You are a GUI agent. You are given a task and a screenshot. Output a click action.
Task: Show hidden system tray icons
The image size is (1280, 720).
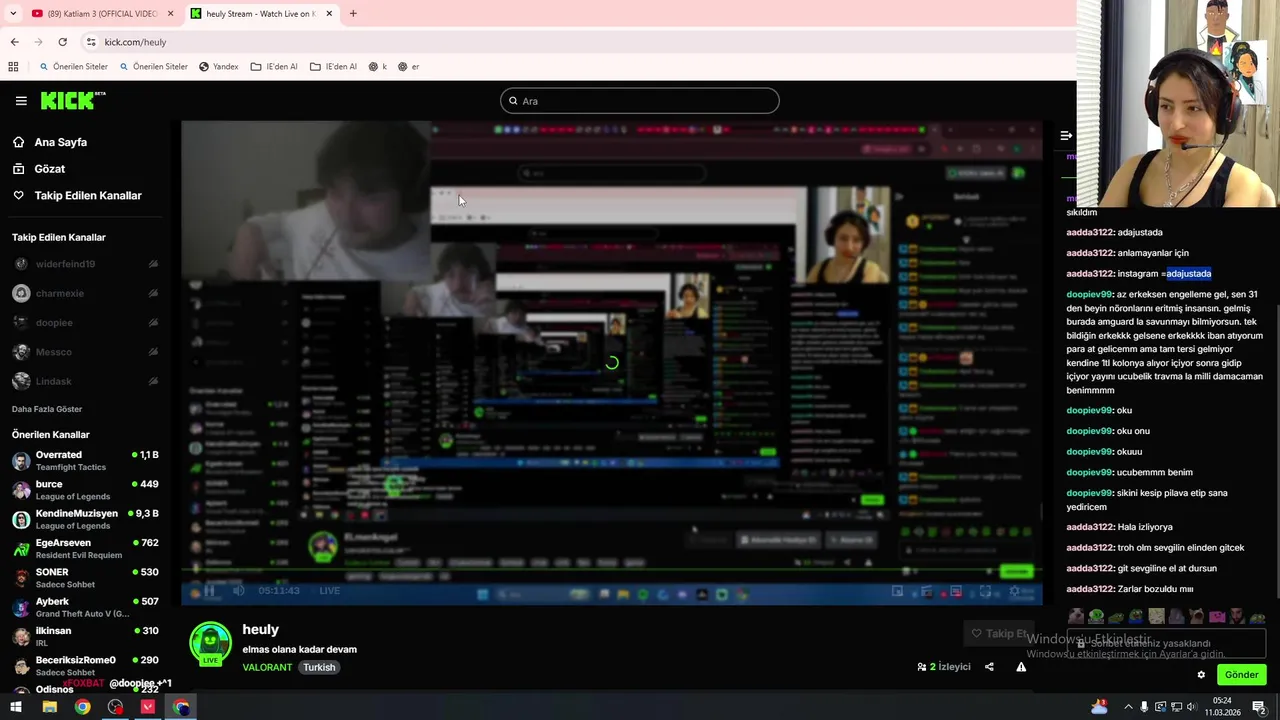click(1129, 707)
